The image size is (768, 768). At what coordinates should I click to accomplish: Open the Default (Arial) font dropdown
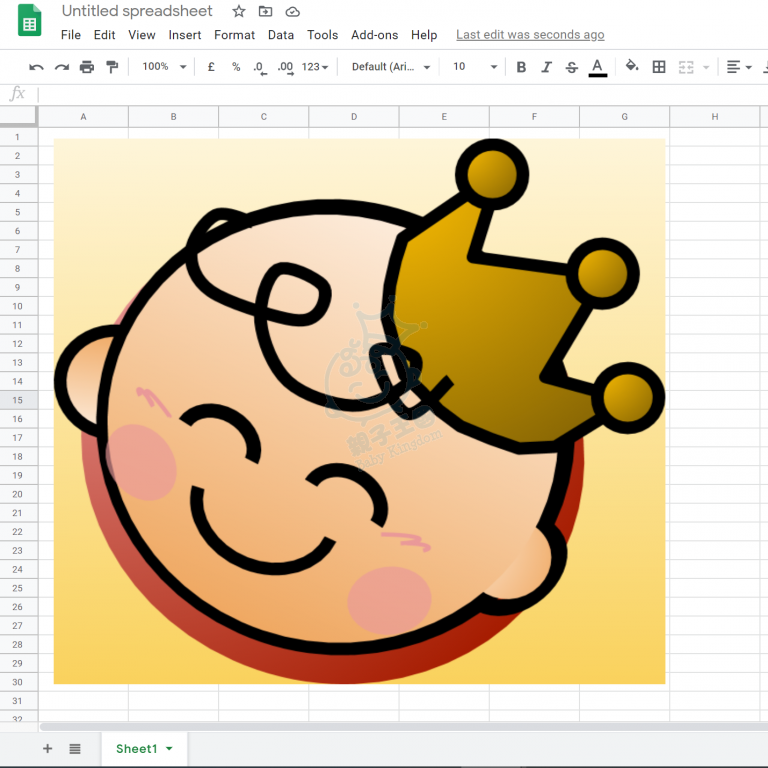391,67
